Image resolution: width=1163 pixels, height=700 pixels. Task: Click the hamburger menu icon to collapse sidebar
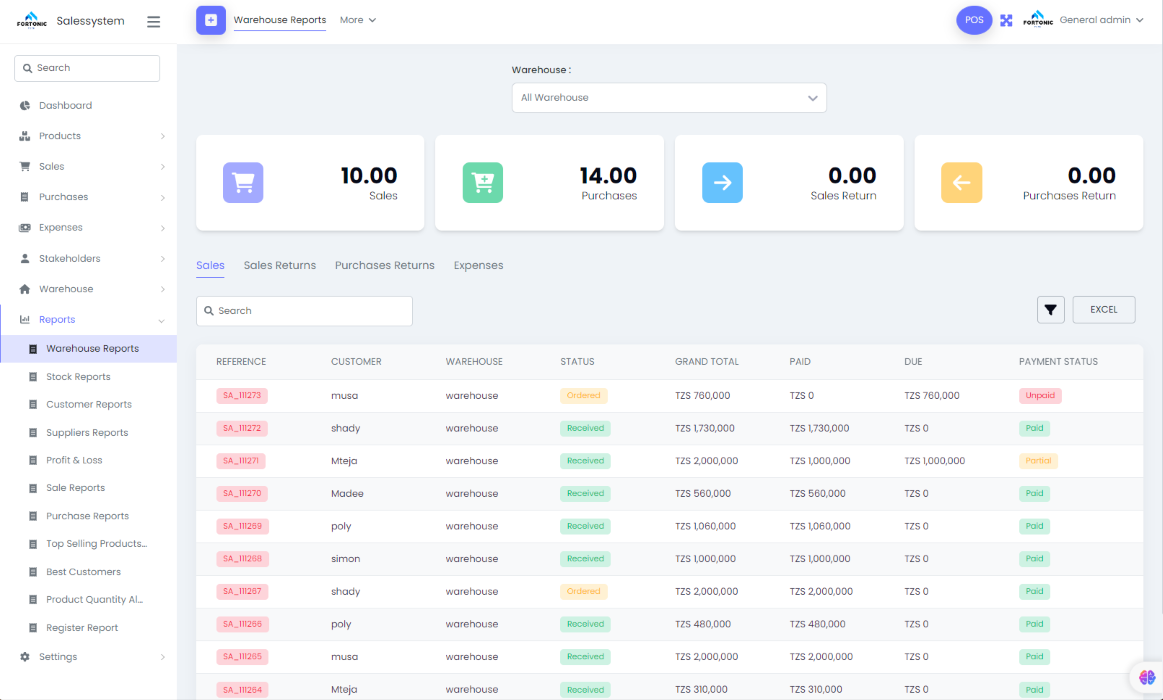pyautogui.click(x=153, y=21)
